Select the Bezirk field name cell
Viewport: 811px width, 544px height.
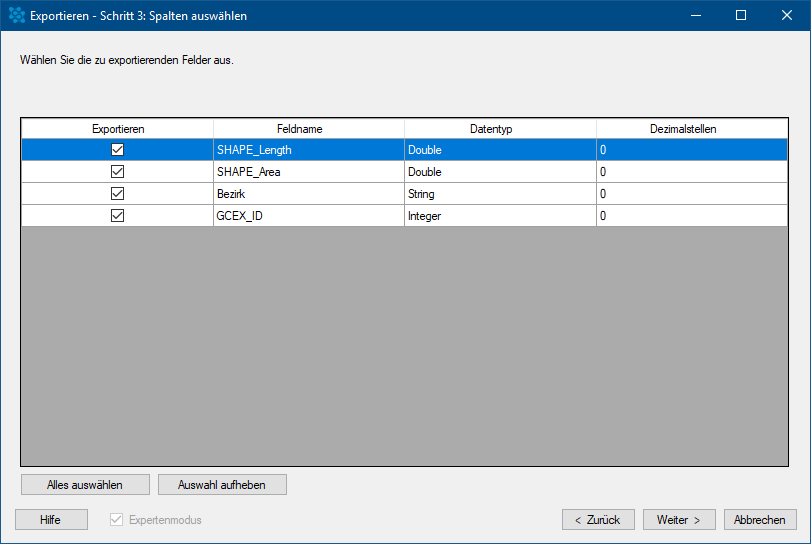coord(309,194)
